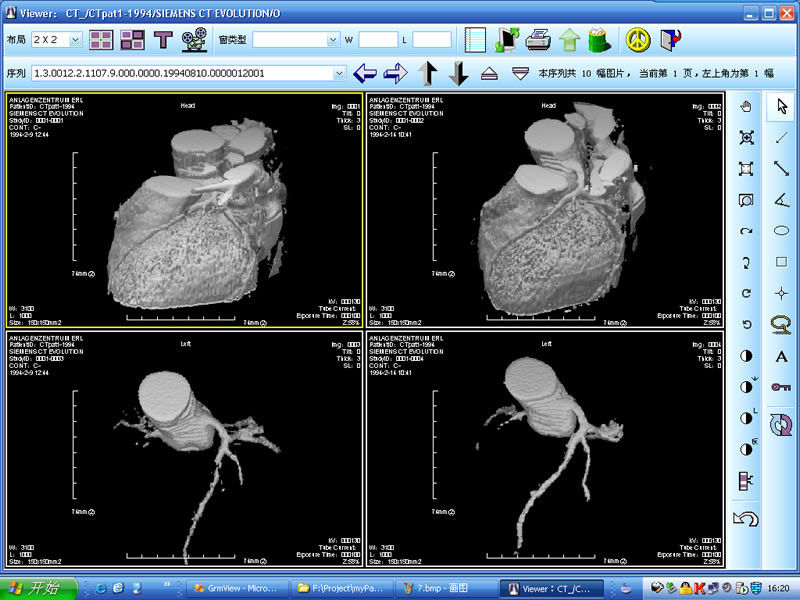Select the rectangle ROI tool
This screenshot has width=800, height=600.
(x=781, y=262)
